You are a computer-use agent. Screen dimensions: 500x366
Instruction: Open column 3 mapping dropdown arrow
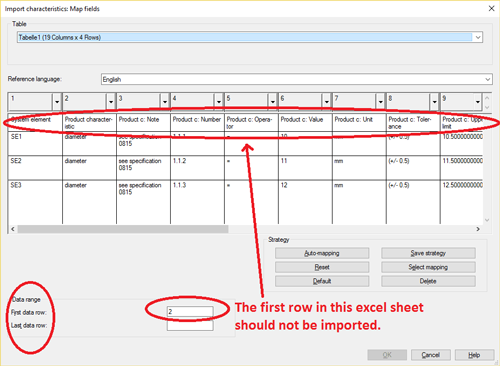point(165,101)
